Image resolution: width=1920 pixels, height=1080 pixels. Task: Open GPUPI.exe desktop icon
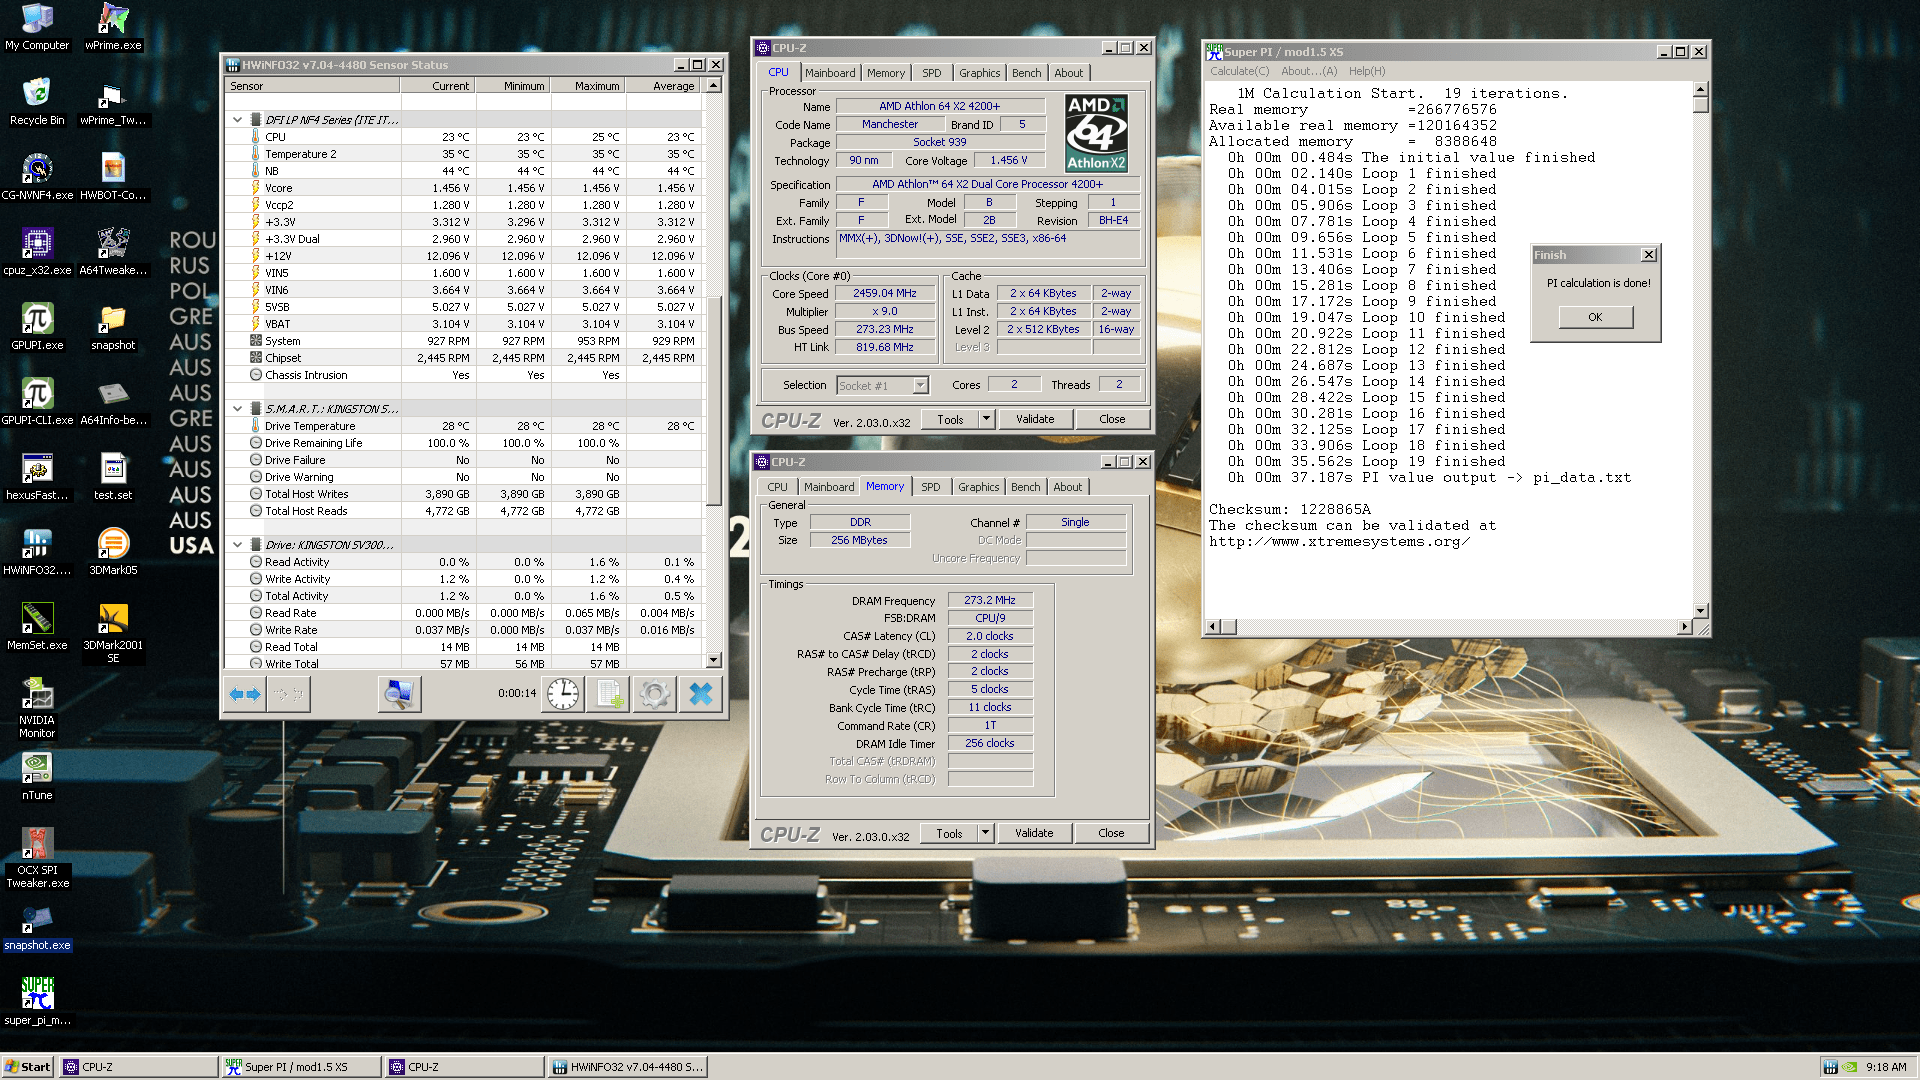pyautogui.click(x=37, y=327)
